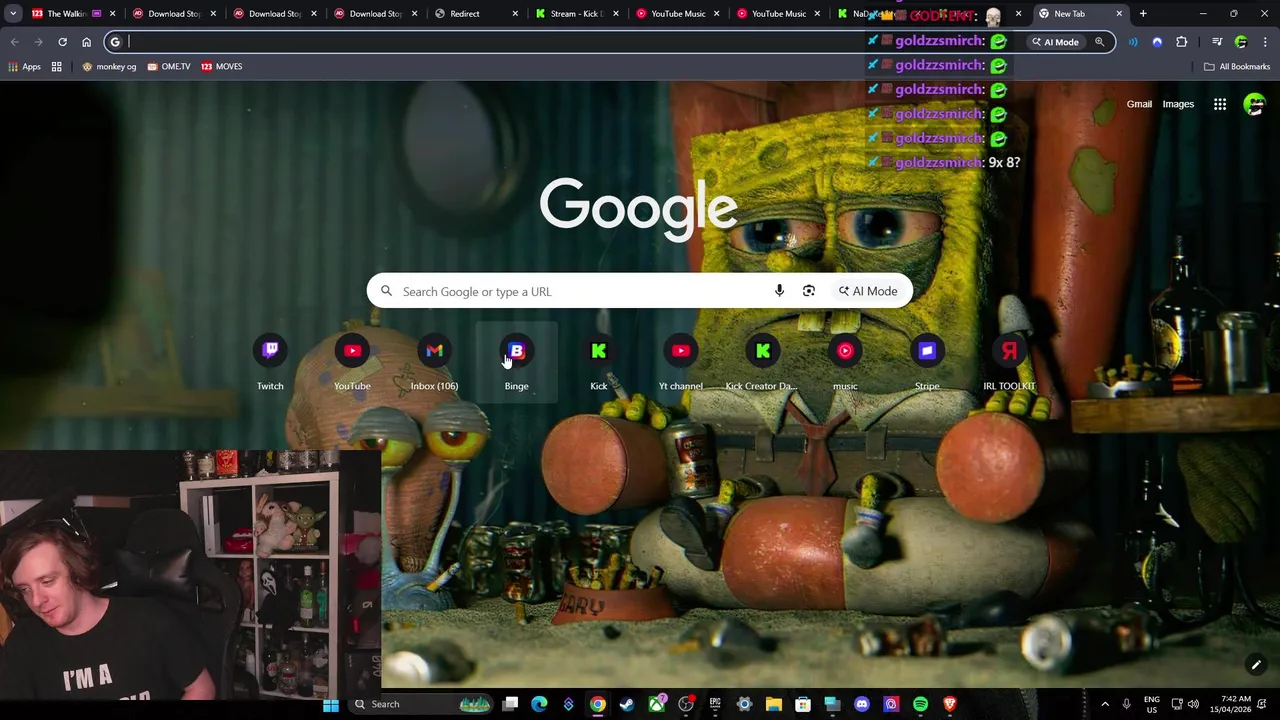Viewport: 1280px width, 720px height.
Task: Open the Gmail link
Action: tap(1139, 104)
